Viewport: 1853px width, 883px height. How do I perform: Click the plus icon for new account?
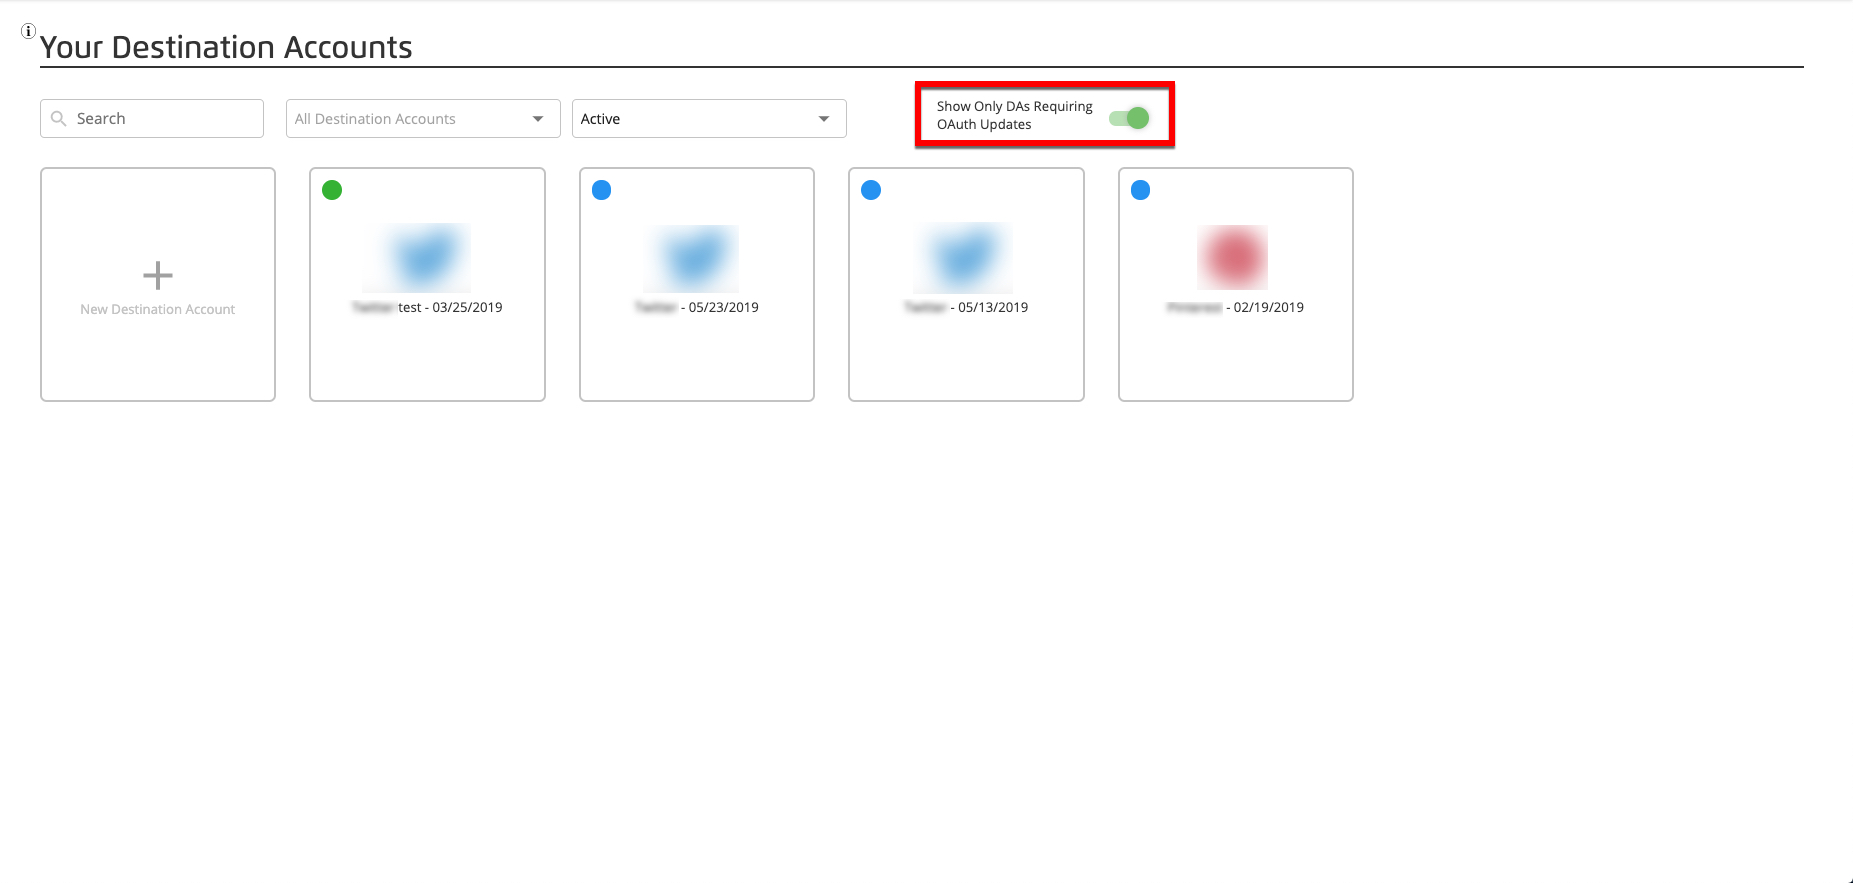coord(158,275)
